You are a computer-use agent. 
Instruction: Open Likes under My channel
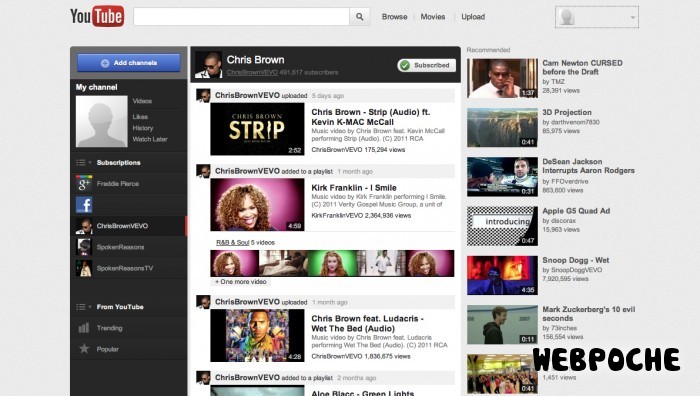[140, 117]
